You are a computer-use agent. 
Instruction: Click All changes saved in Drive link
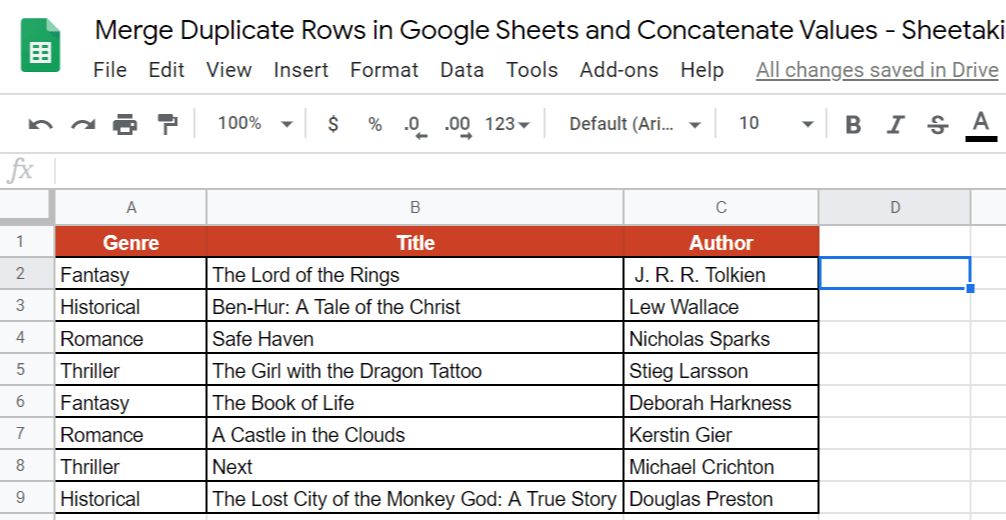877,69
